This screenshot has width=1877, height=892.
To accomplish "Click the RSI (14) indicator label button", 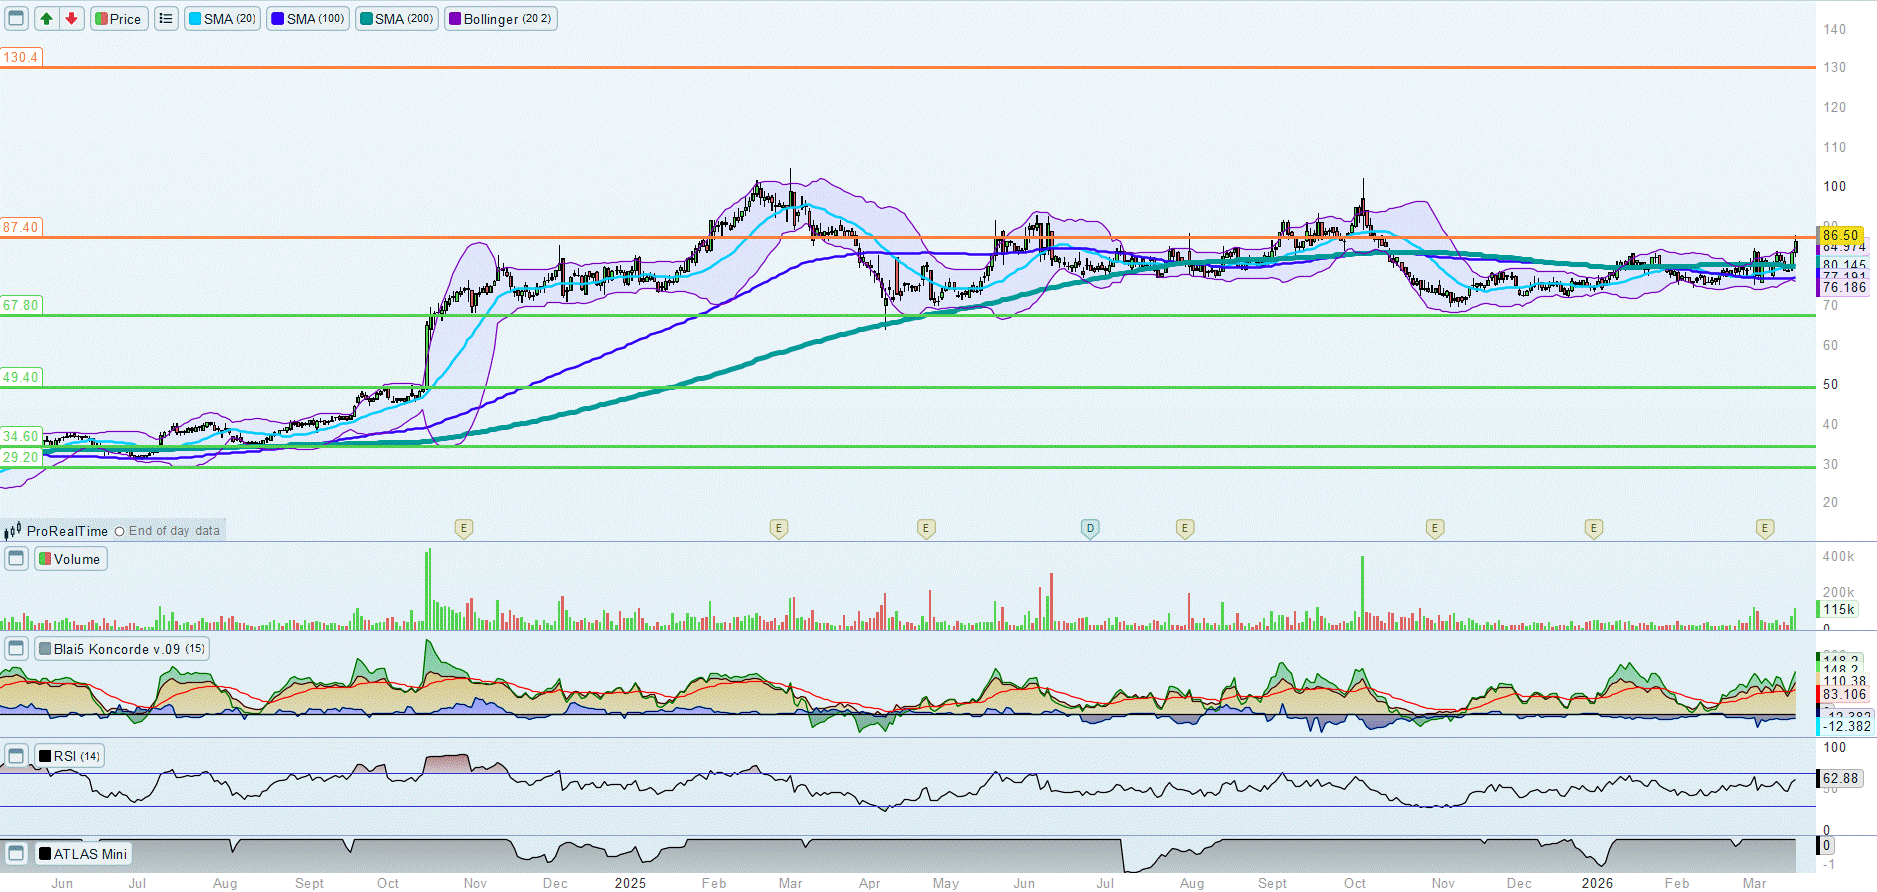I will coord(69,756).
